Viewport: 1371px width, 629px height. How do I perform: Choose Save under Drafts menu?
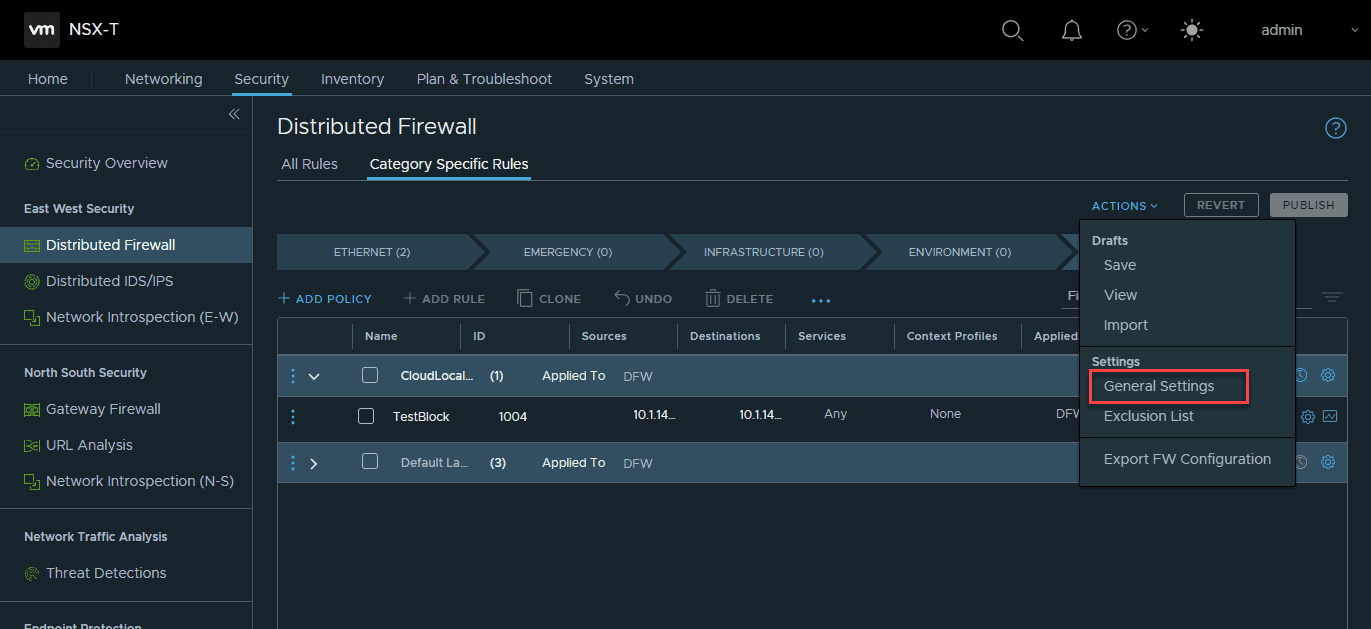click(1120, 265)
